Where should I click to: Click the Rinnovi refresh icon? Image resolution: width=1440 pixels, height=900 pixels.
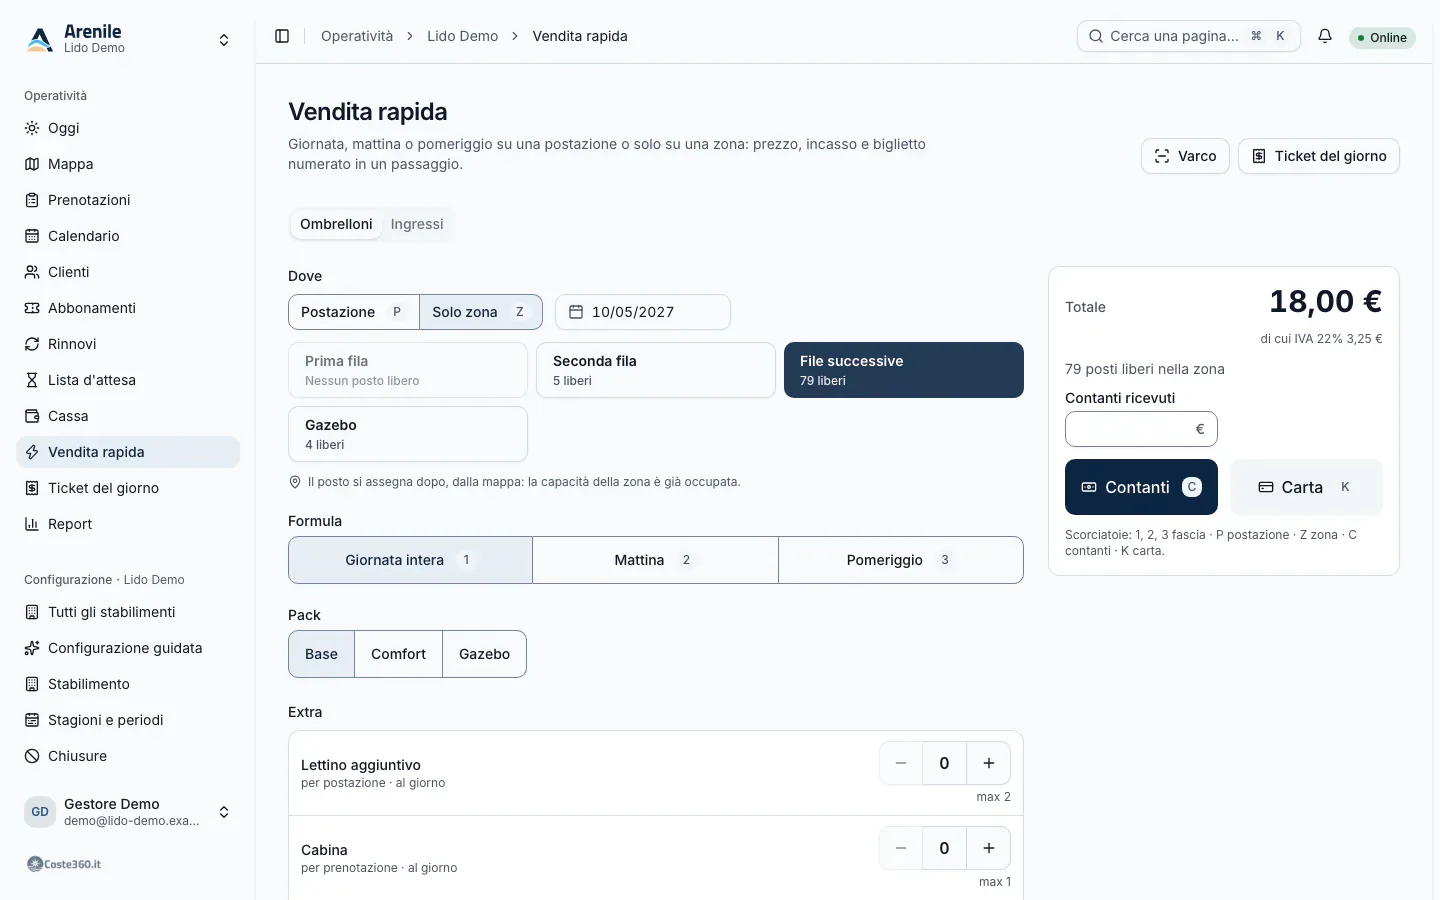point(32,344)
